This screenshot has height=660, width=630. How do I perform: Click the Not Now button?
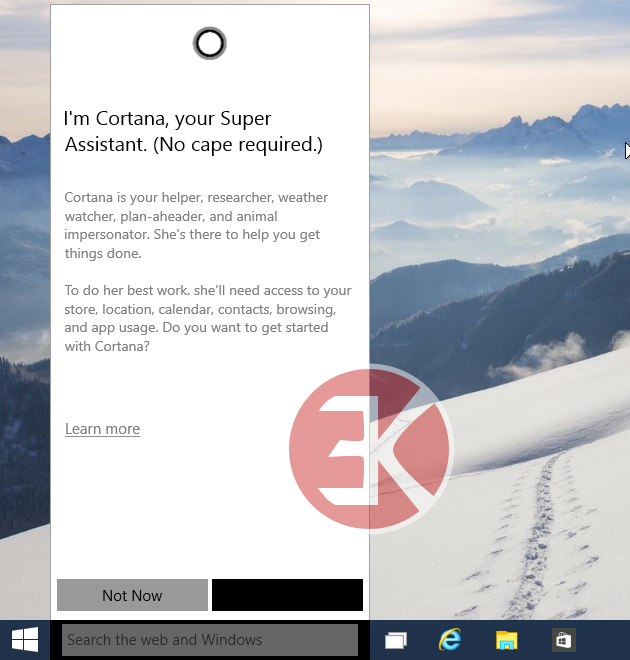(x=132, y=595)
